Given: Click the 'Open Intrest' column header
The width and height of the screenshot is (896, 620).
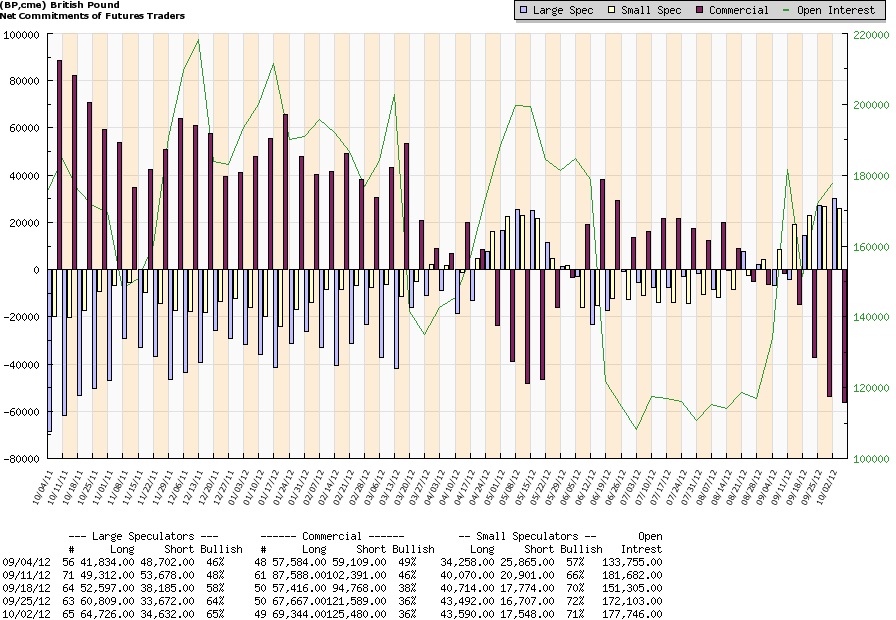Looking at the screenshot, I should tap(641, 543).
